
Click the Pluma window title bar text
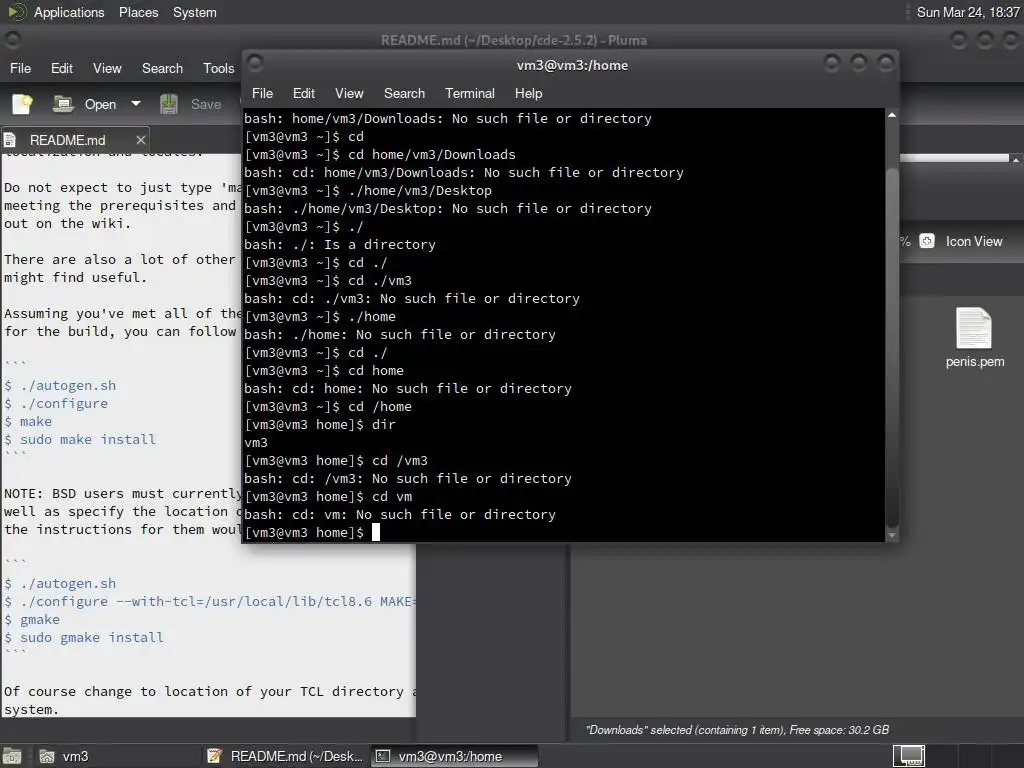(x=514, y=40)
